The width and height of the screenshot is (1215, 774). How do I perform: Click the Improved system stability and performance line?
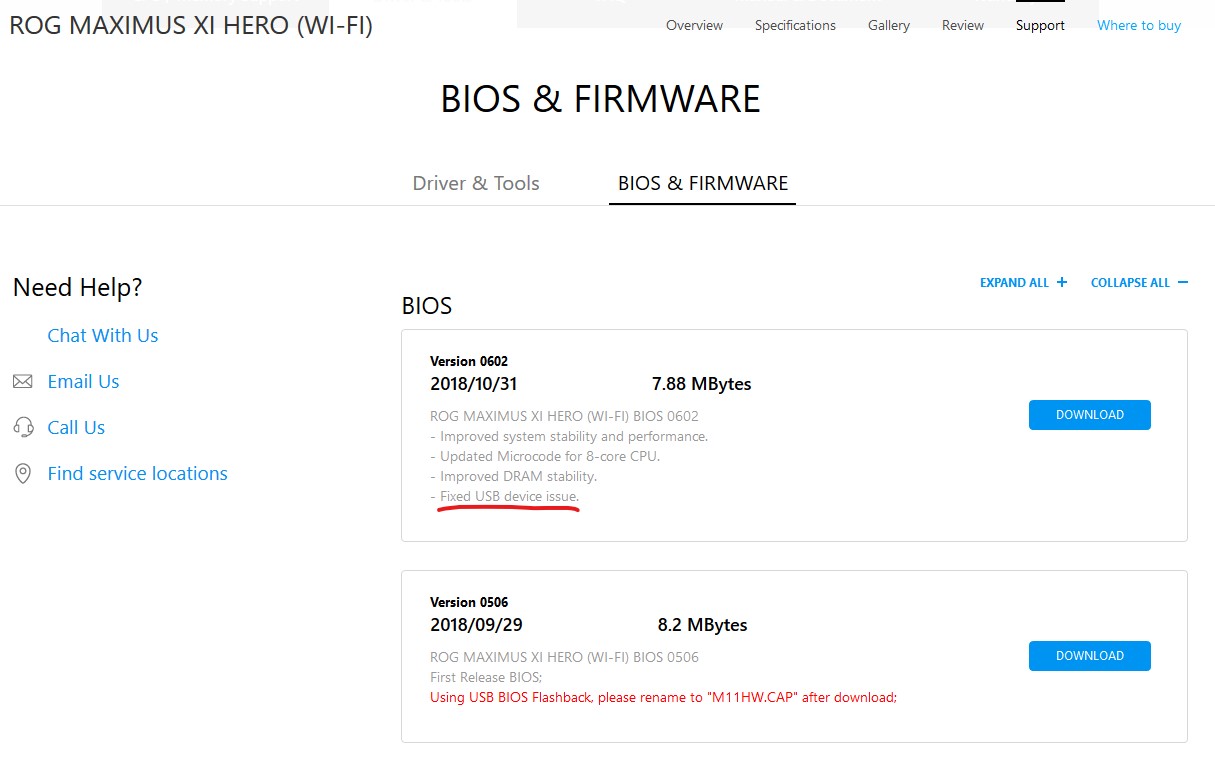[x=569, y=436]
